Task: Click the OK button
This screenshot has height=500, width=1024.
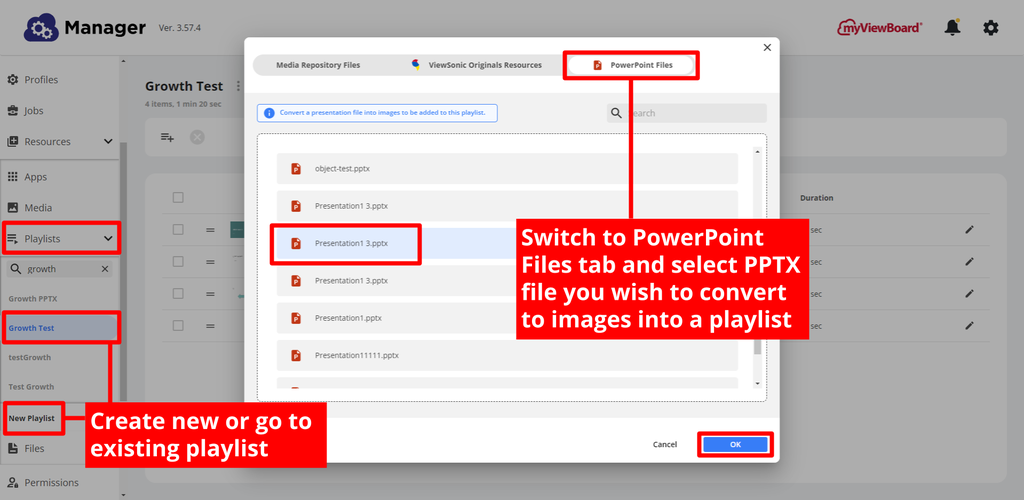Action: (735, 444)
